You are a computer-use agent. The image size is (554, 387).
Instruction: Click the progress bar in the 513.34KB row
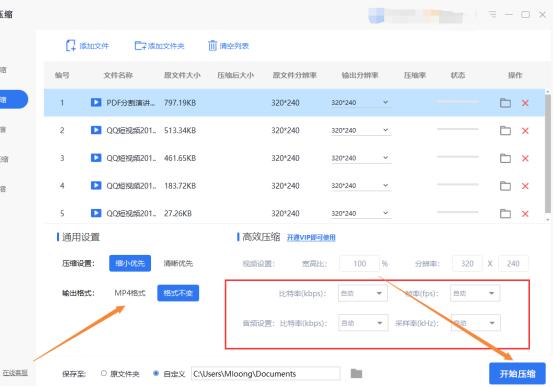[x=458, y=129]
